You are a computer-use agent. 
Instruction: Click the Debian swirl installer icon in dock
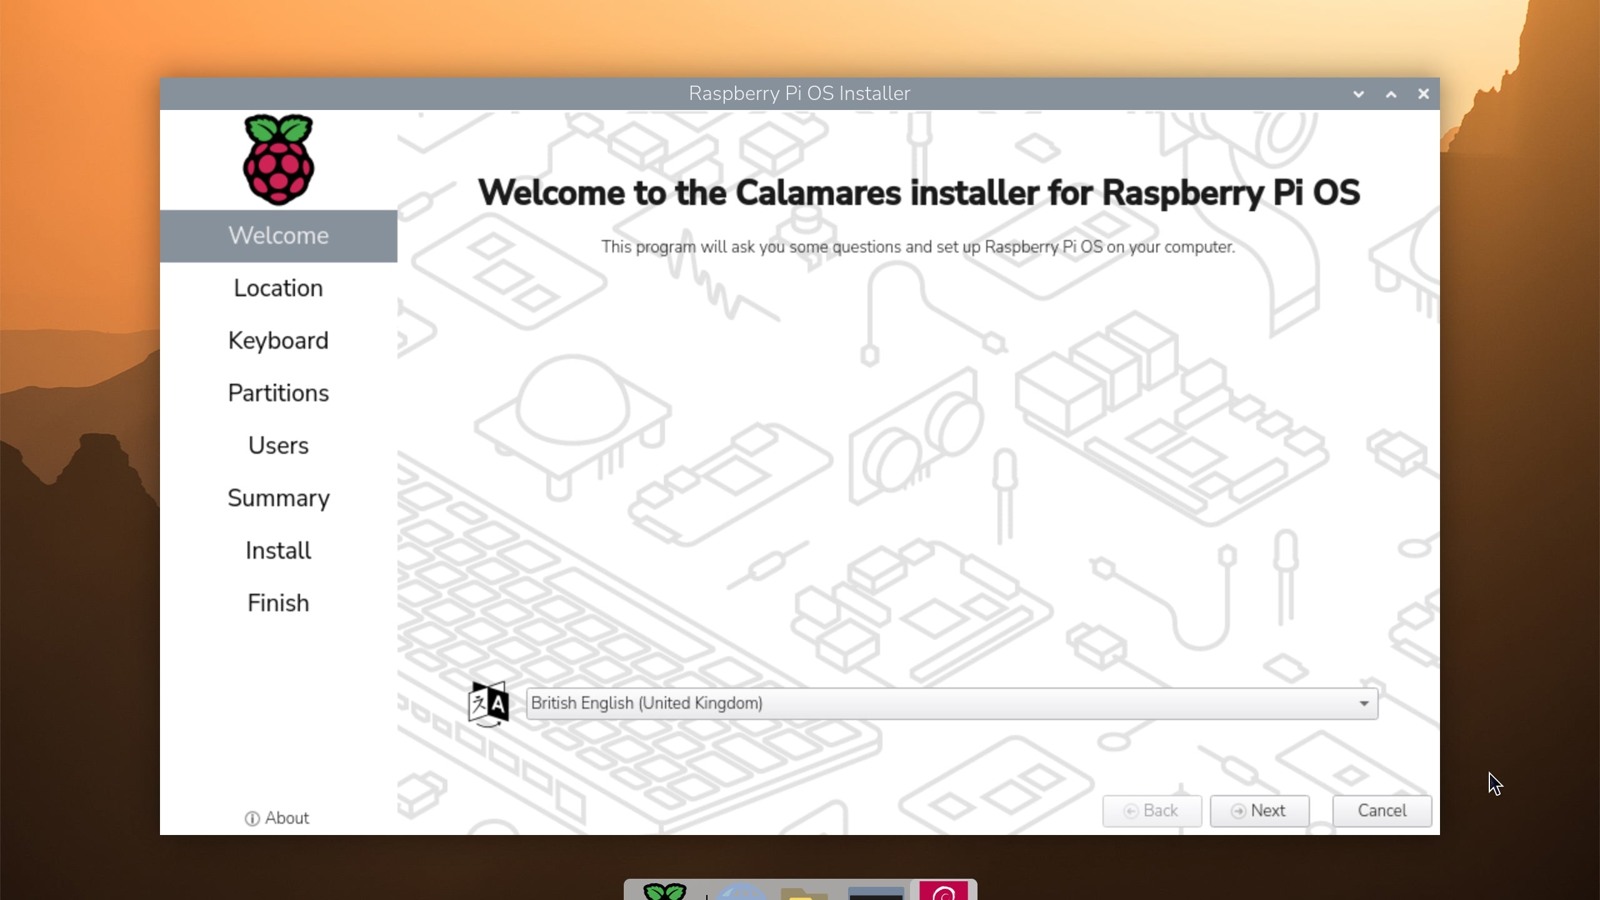coord(944,890)
